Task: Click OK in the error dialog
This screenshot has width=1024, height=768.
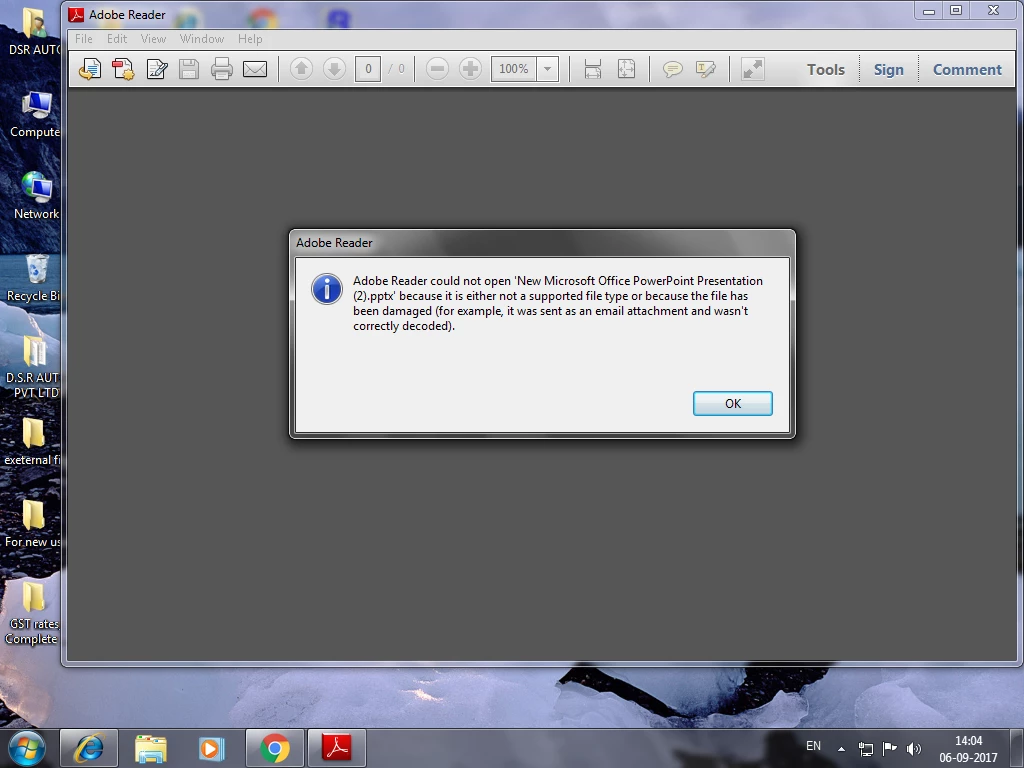Action: [x=733, y=404]
